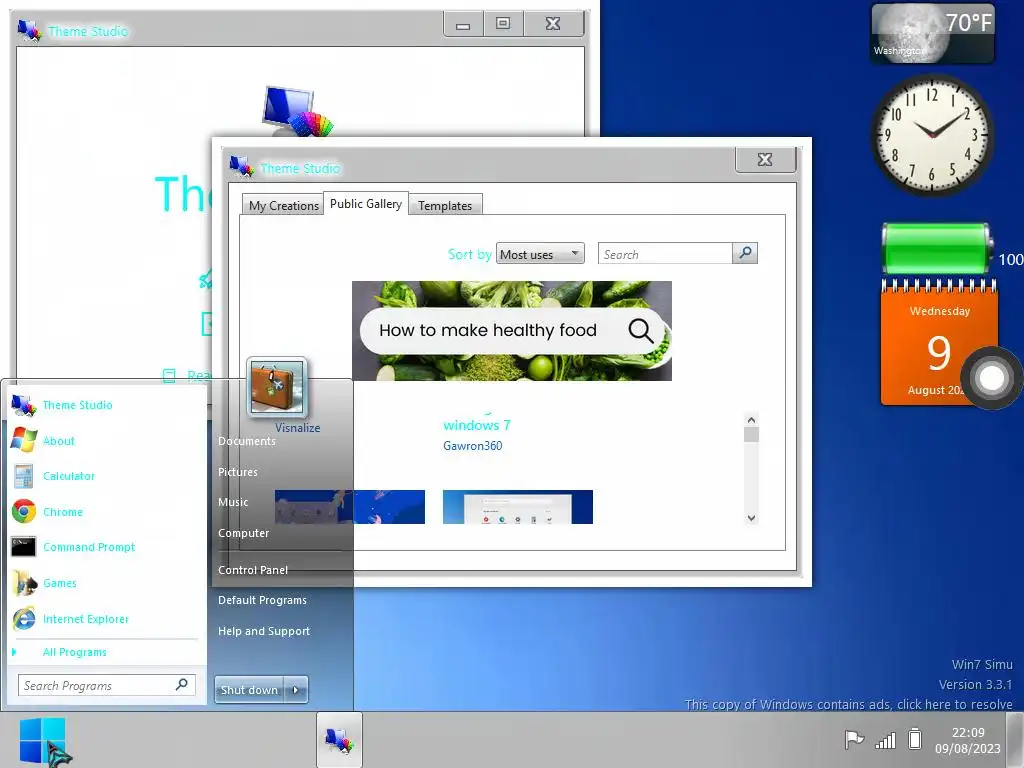Click the Shut down button

249,690
